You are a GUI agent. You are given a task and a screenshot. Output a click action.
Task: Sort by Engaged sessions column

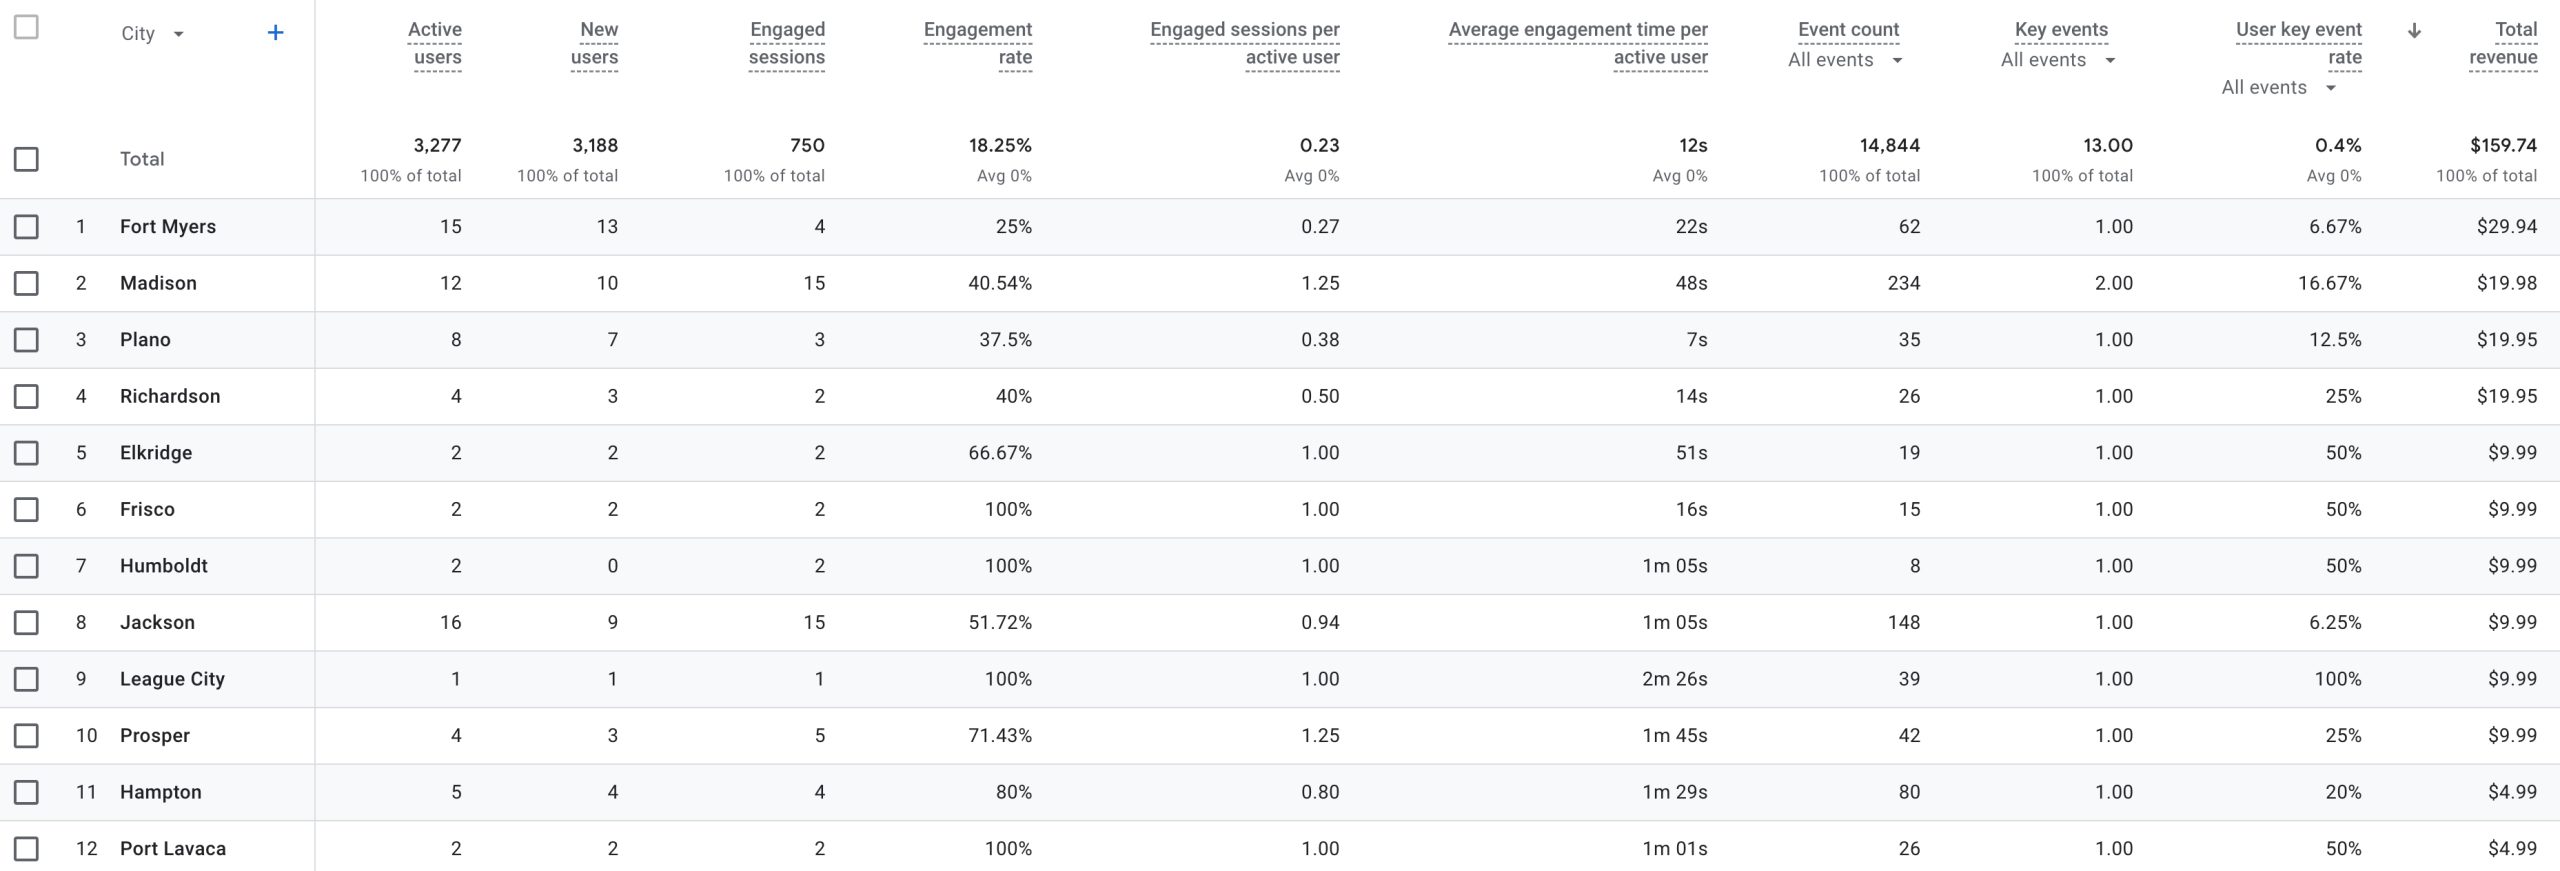787,43
